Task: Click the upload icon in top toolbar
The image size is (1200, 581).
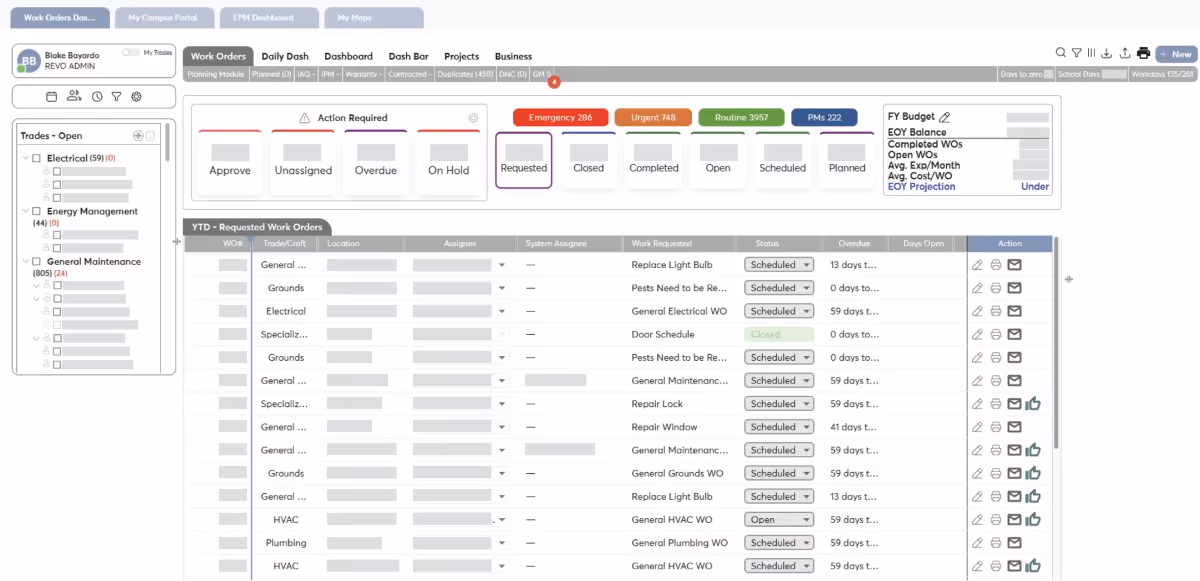Action: coord(1125,54)
